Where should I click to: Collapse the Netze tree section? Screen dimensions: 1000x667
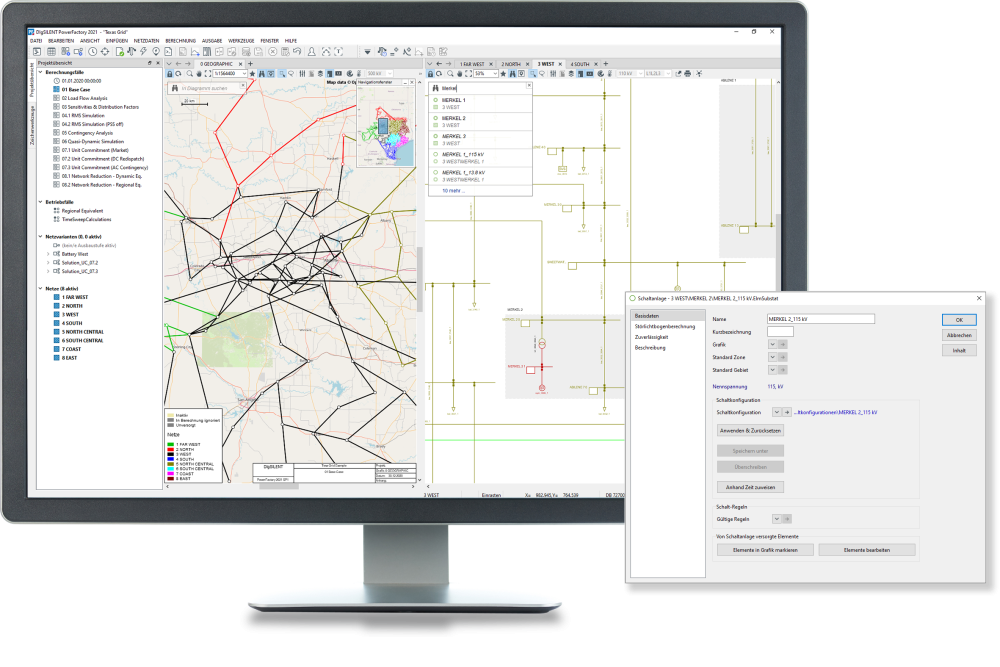point(40,288)
